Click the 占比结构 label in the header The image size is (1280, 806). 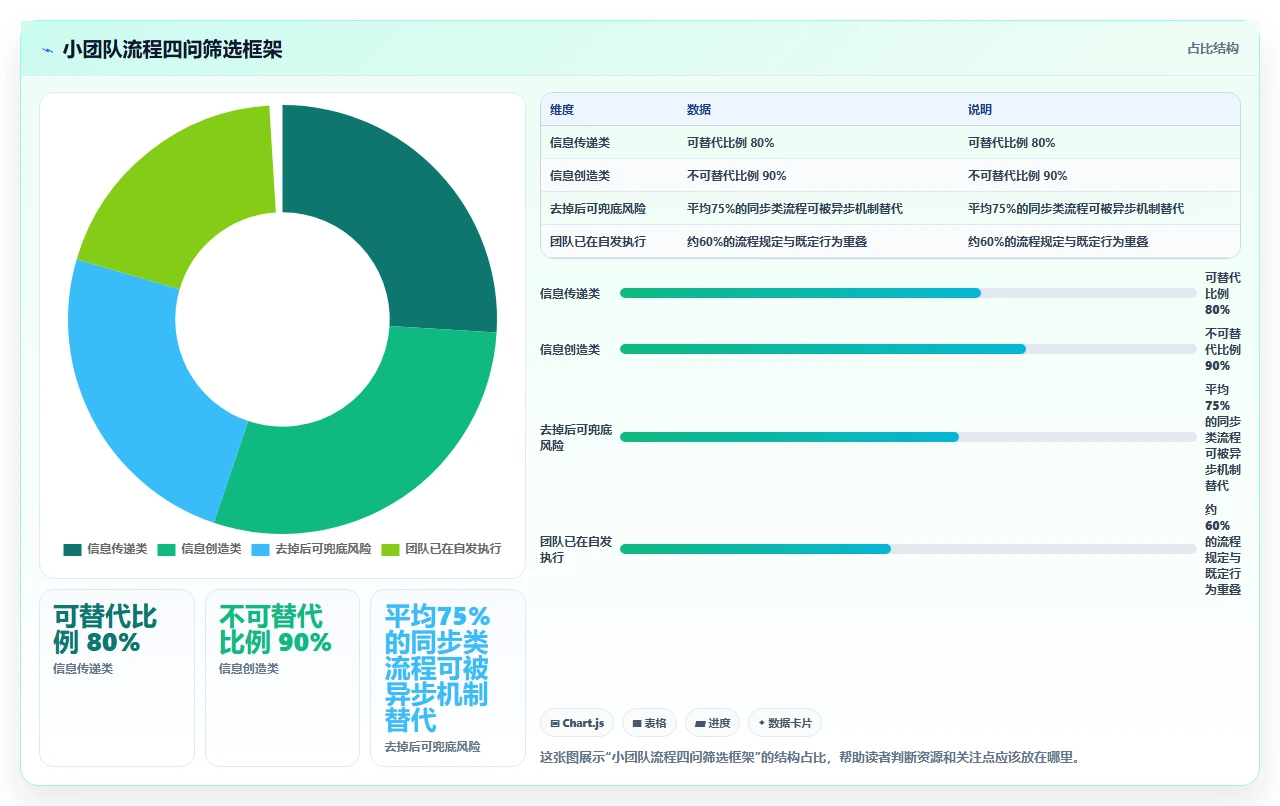(1213, 48)
